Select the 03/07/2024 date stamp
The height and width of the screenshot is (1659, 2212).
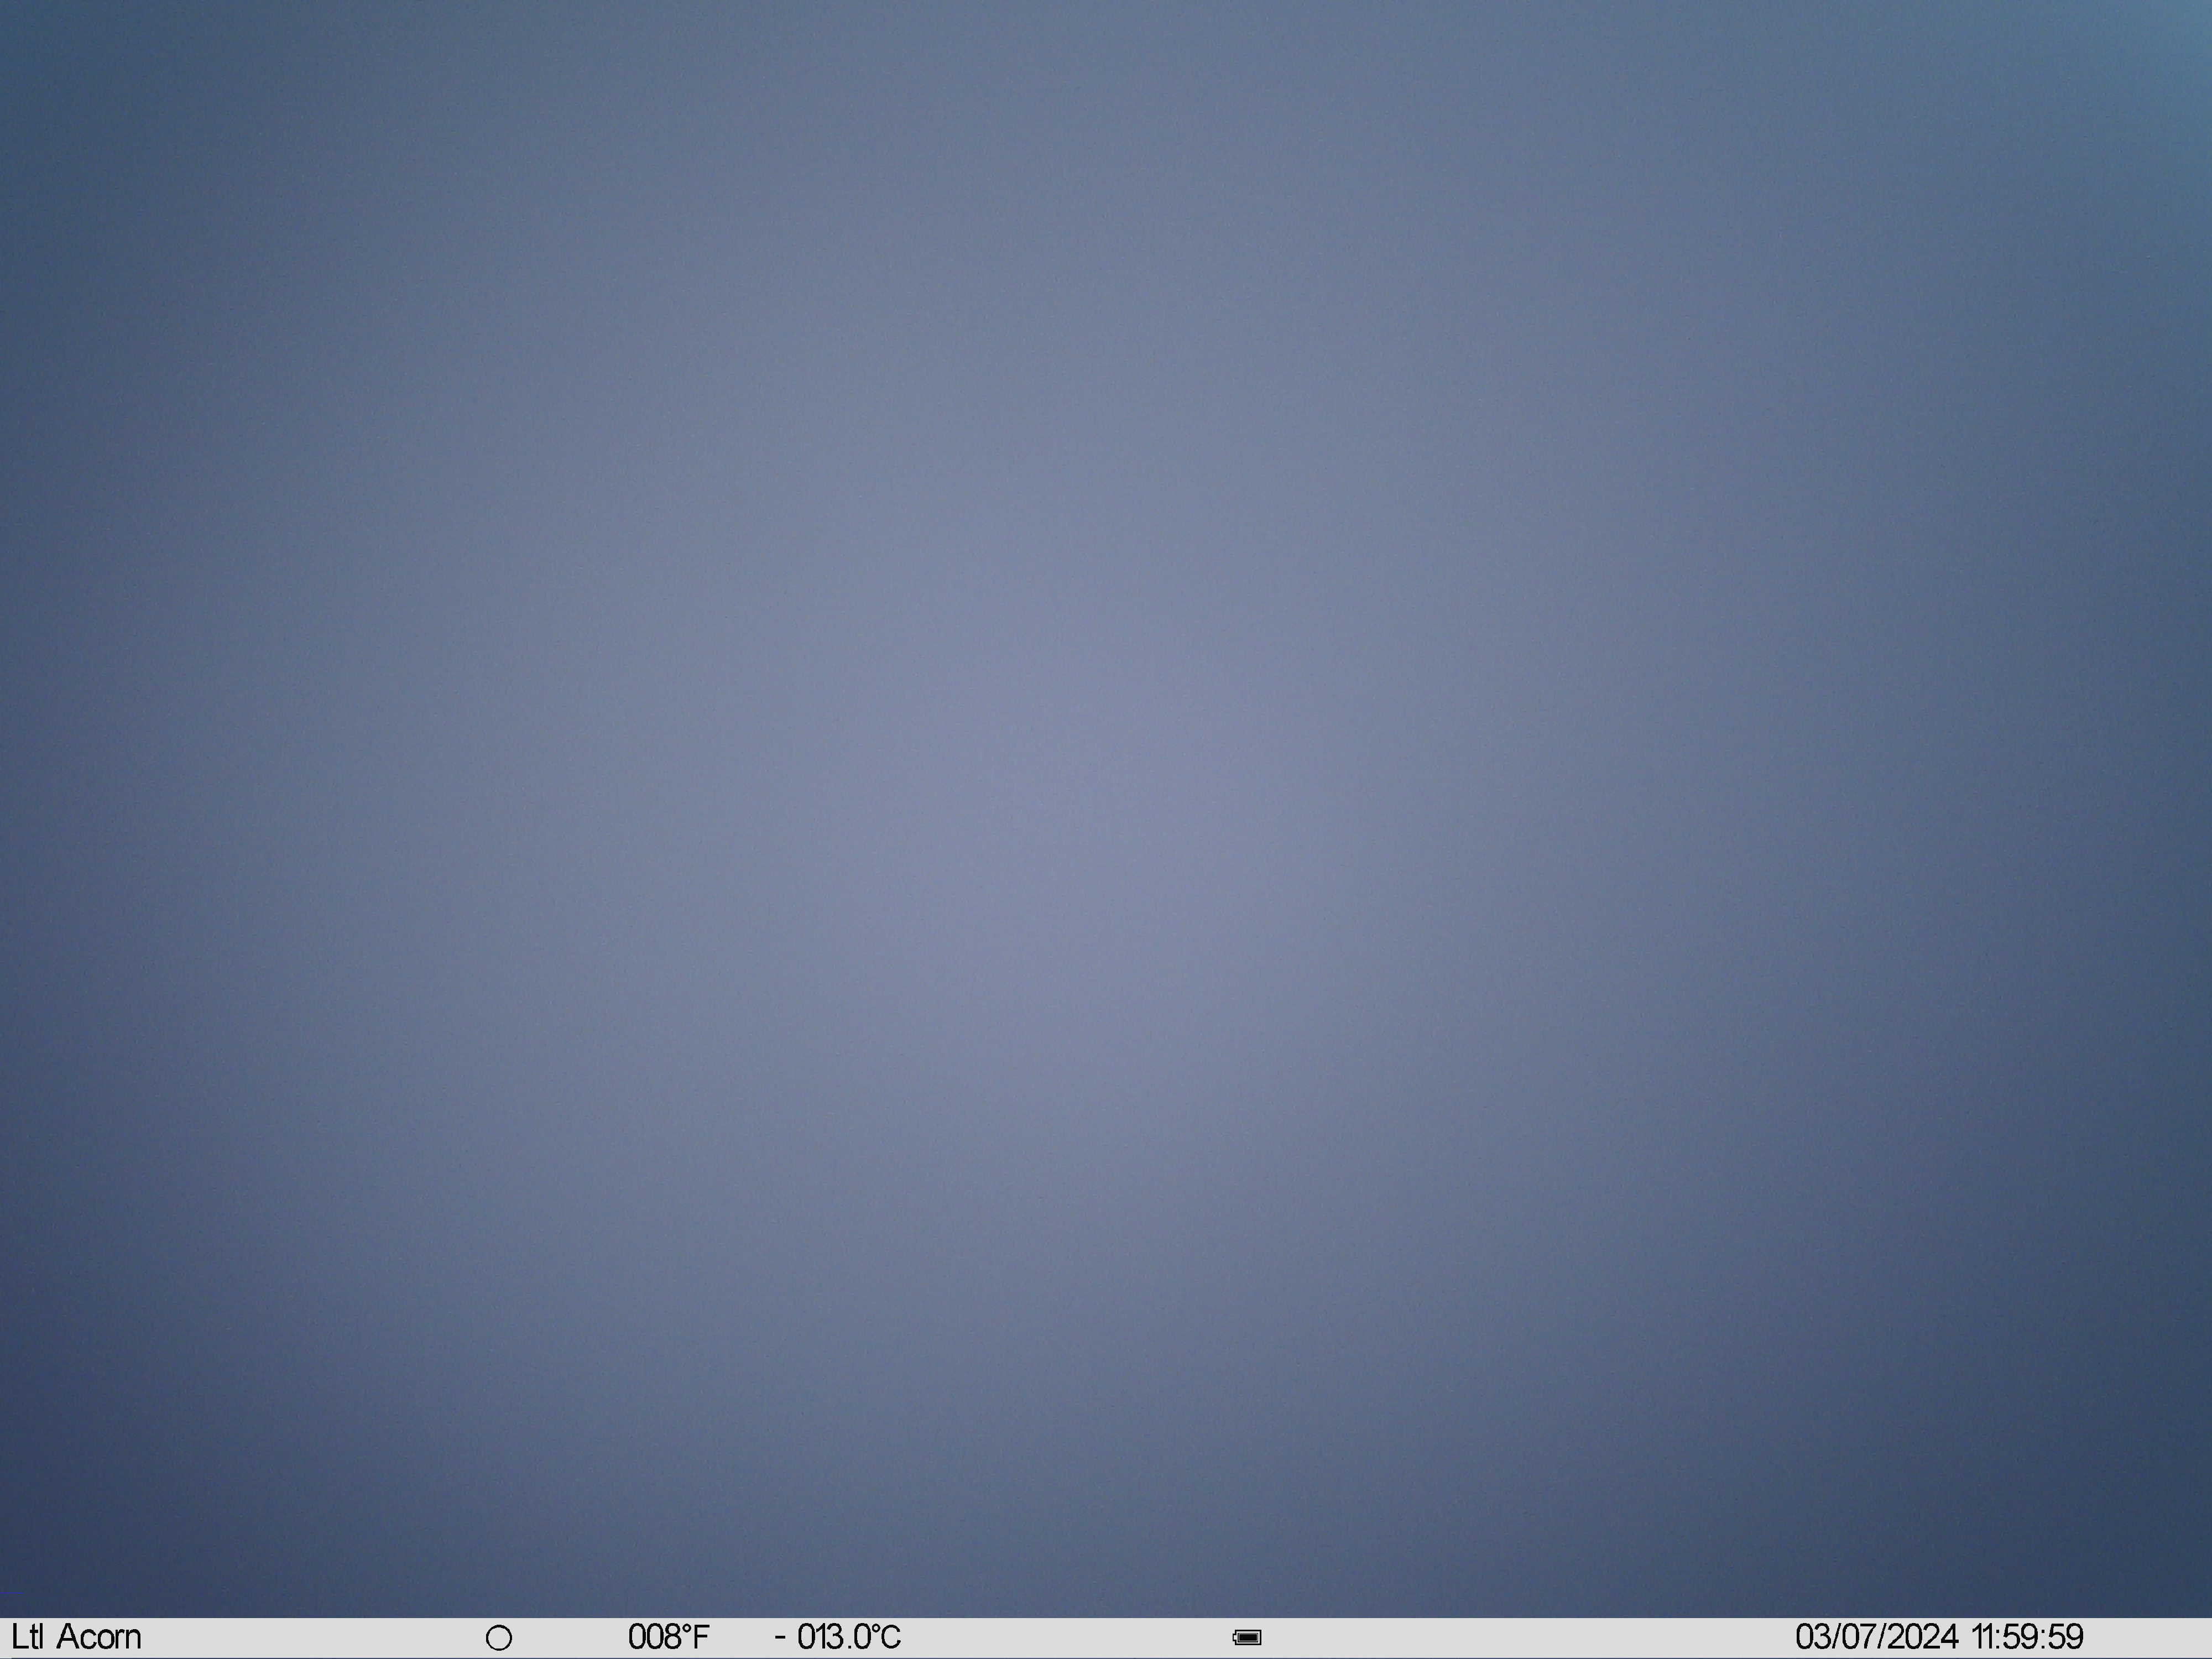tap(1877, 1637)
